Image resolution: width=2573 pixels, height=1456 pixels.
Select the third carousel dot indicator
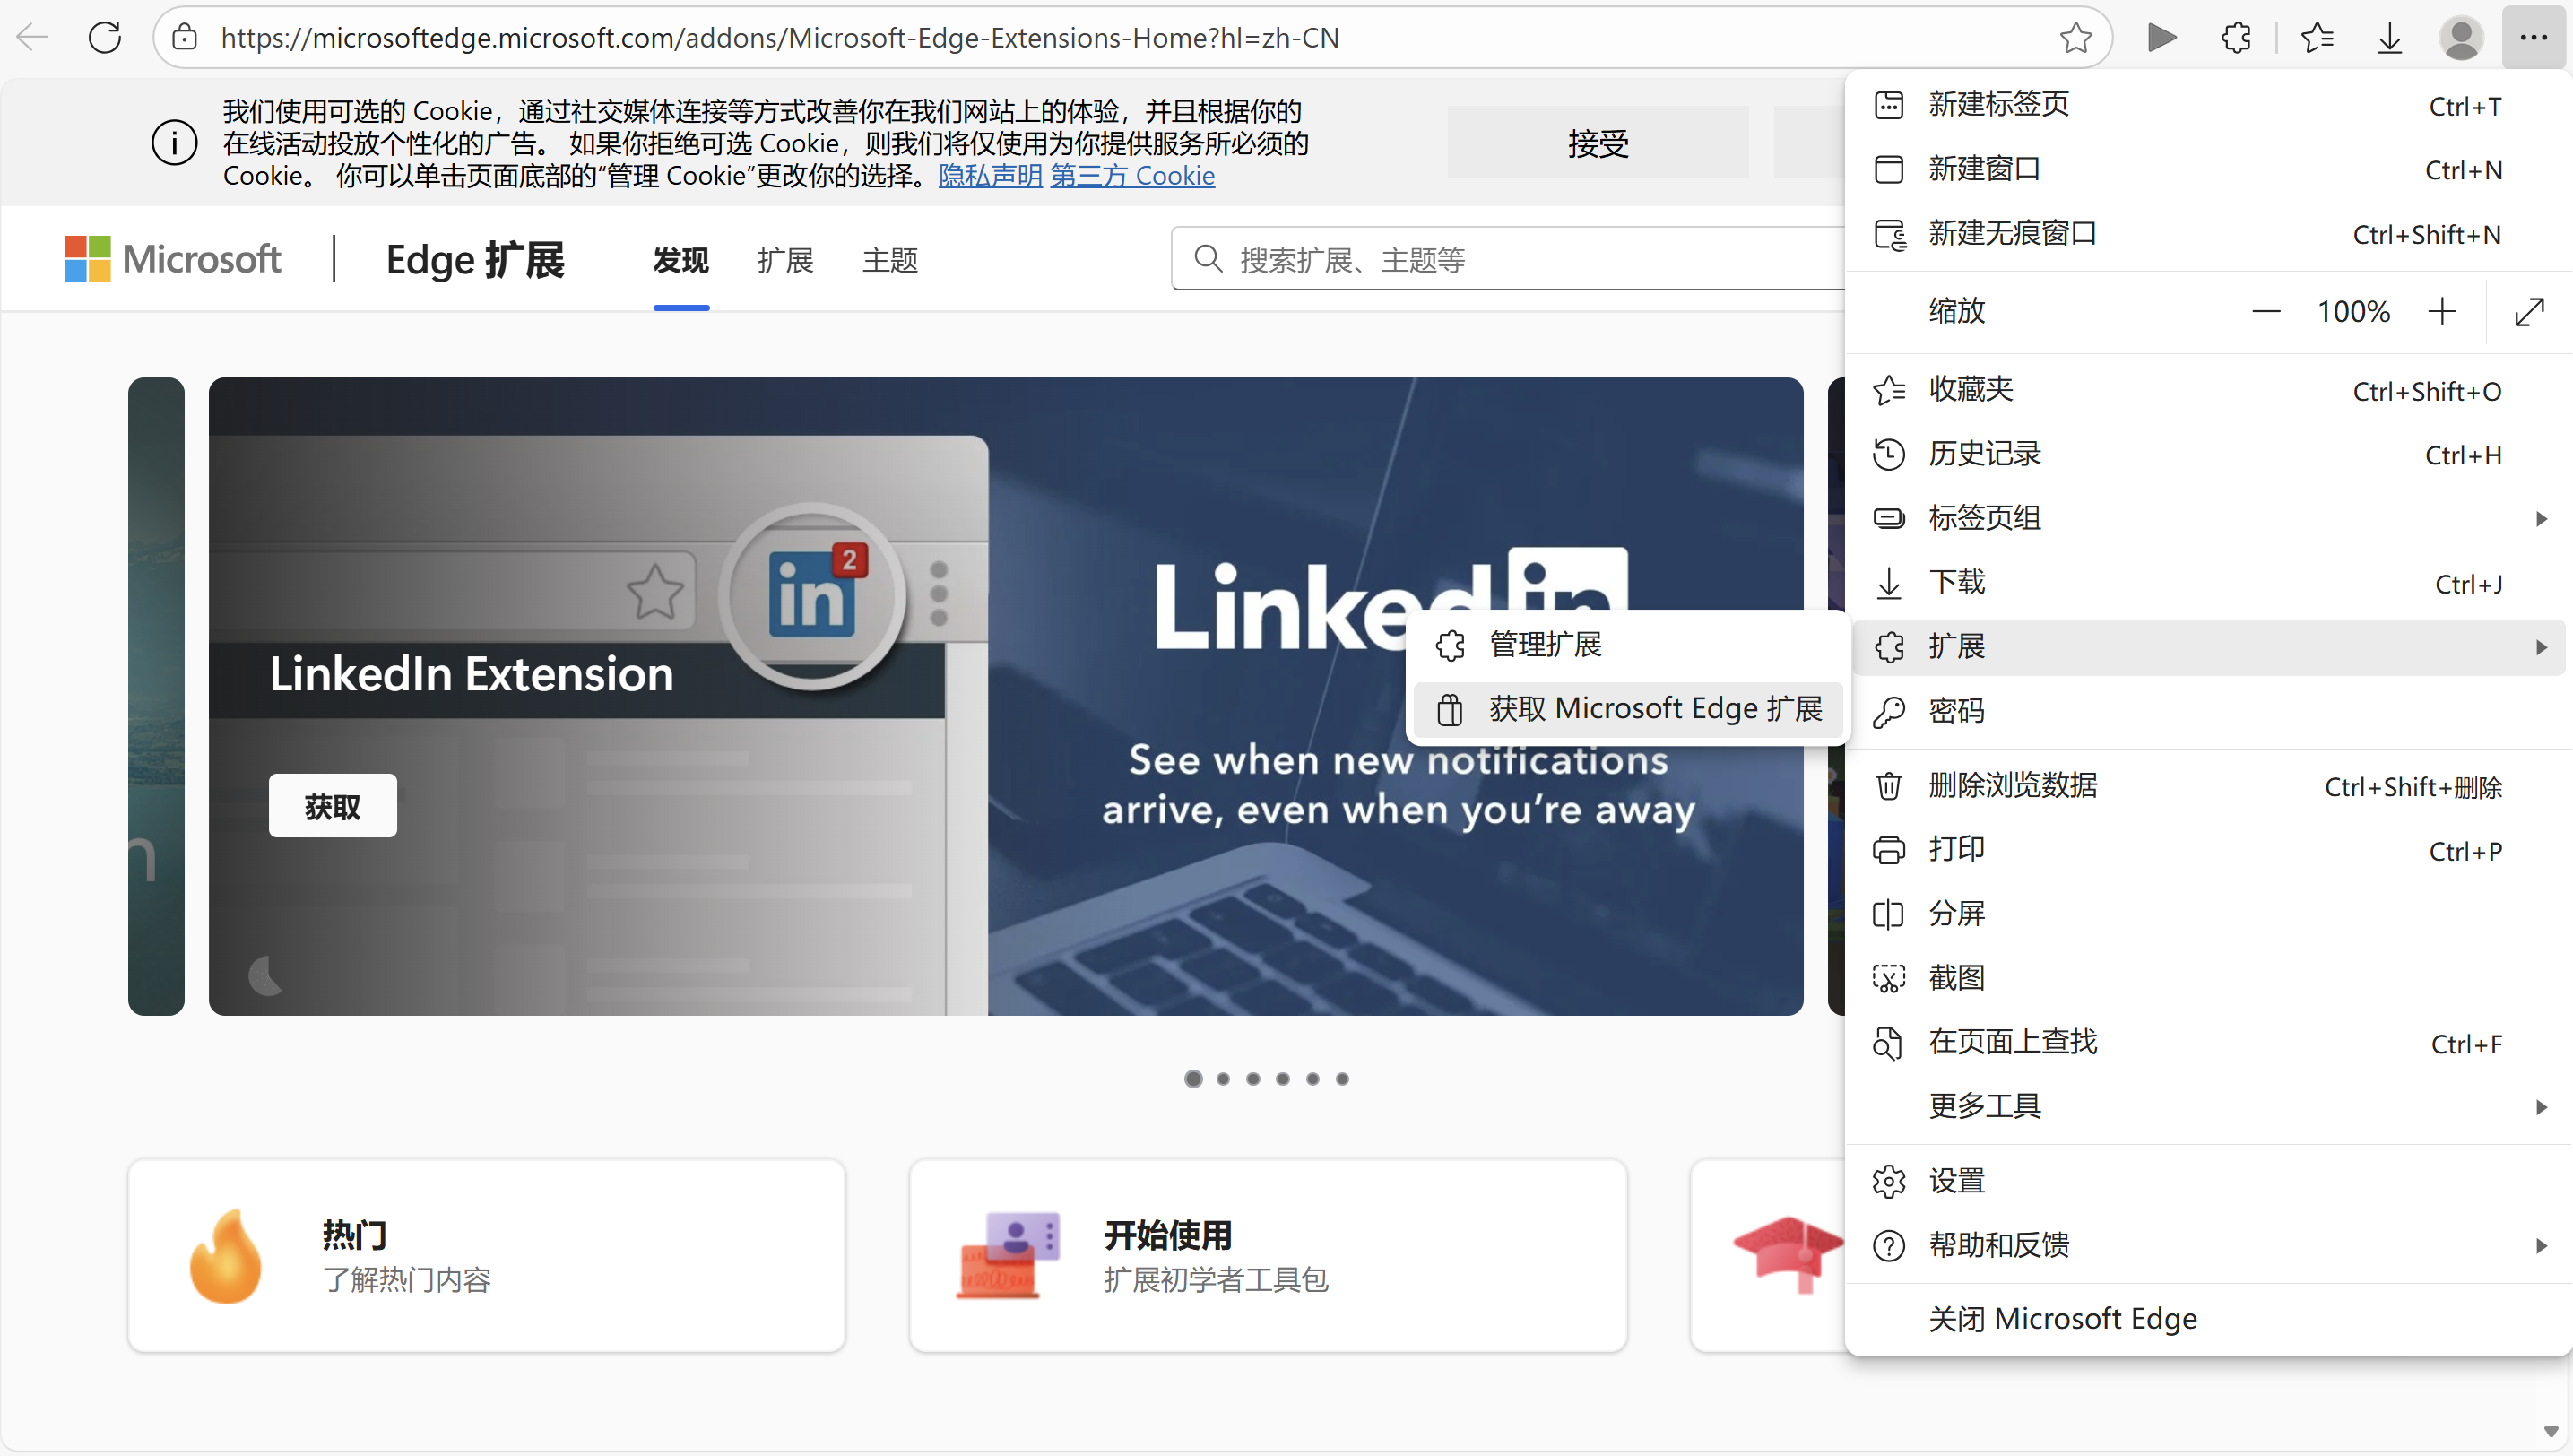click(x=1253, y=1079)
